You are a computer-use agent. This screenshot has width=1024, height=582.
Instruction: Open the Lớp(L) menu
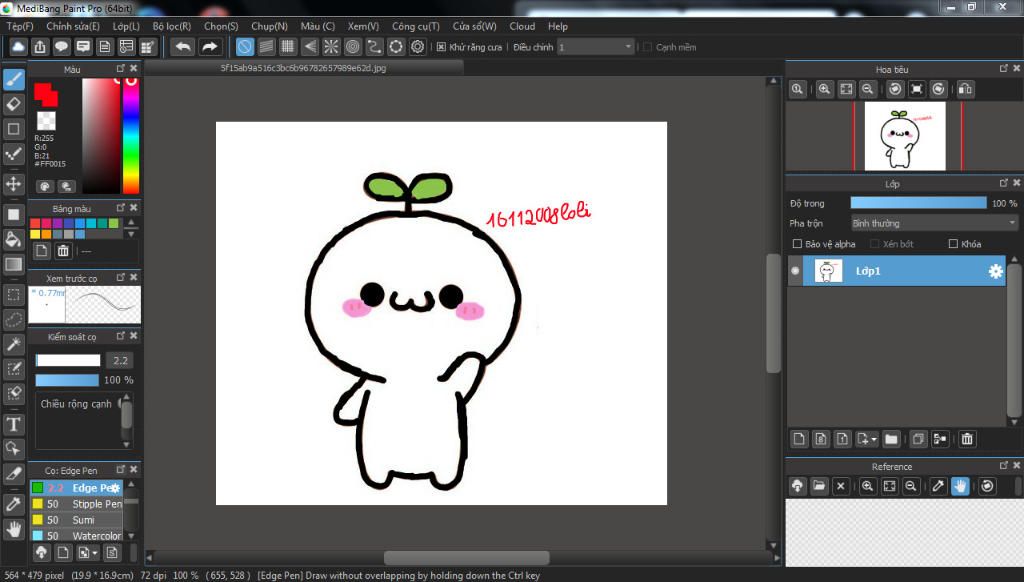(126, 26)
